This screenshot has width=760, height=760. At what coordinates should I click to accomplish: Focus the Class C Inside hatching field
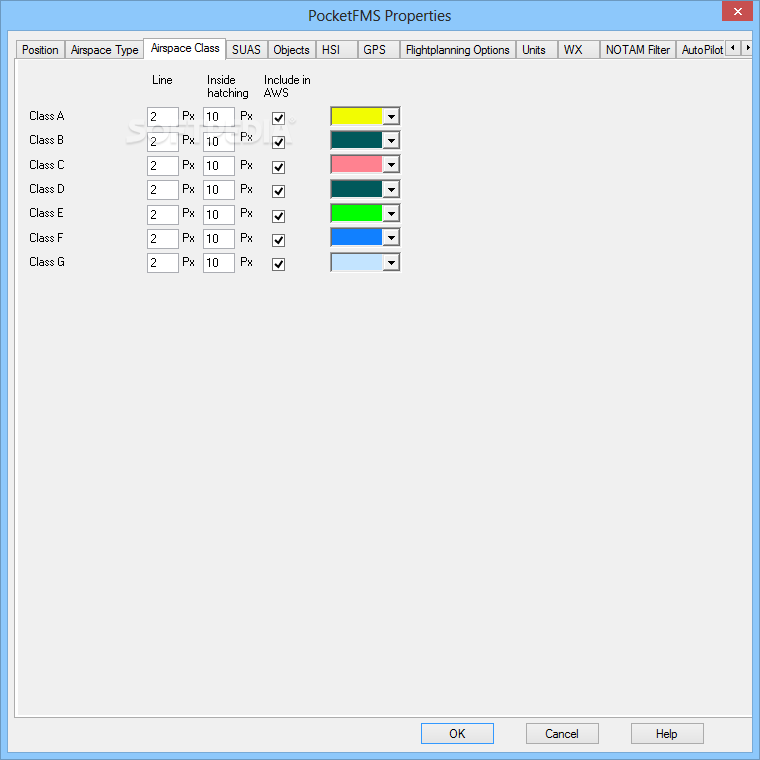point(219,166)
